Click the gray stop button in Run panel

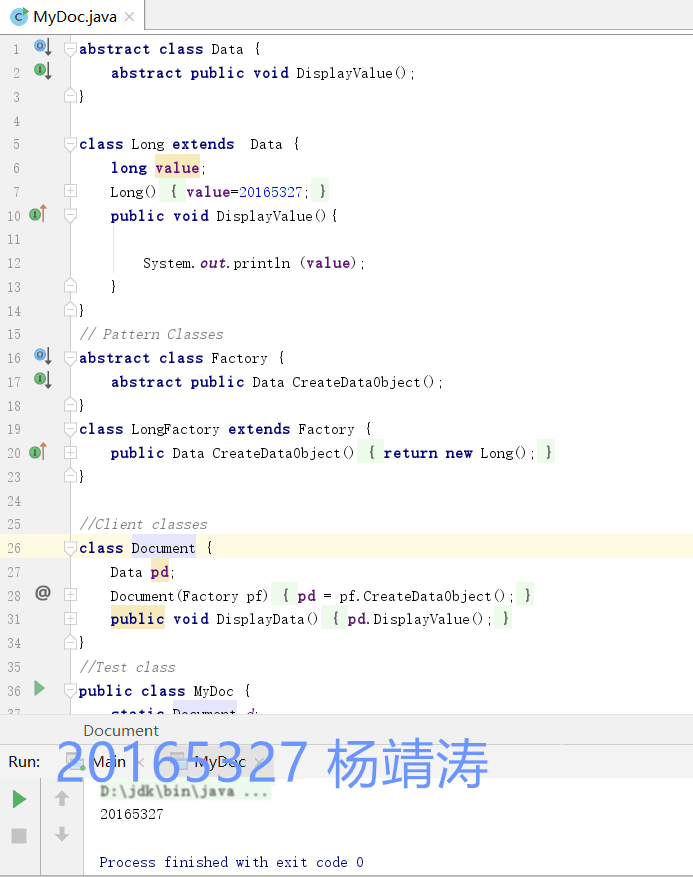click(19, 836)
